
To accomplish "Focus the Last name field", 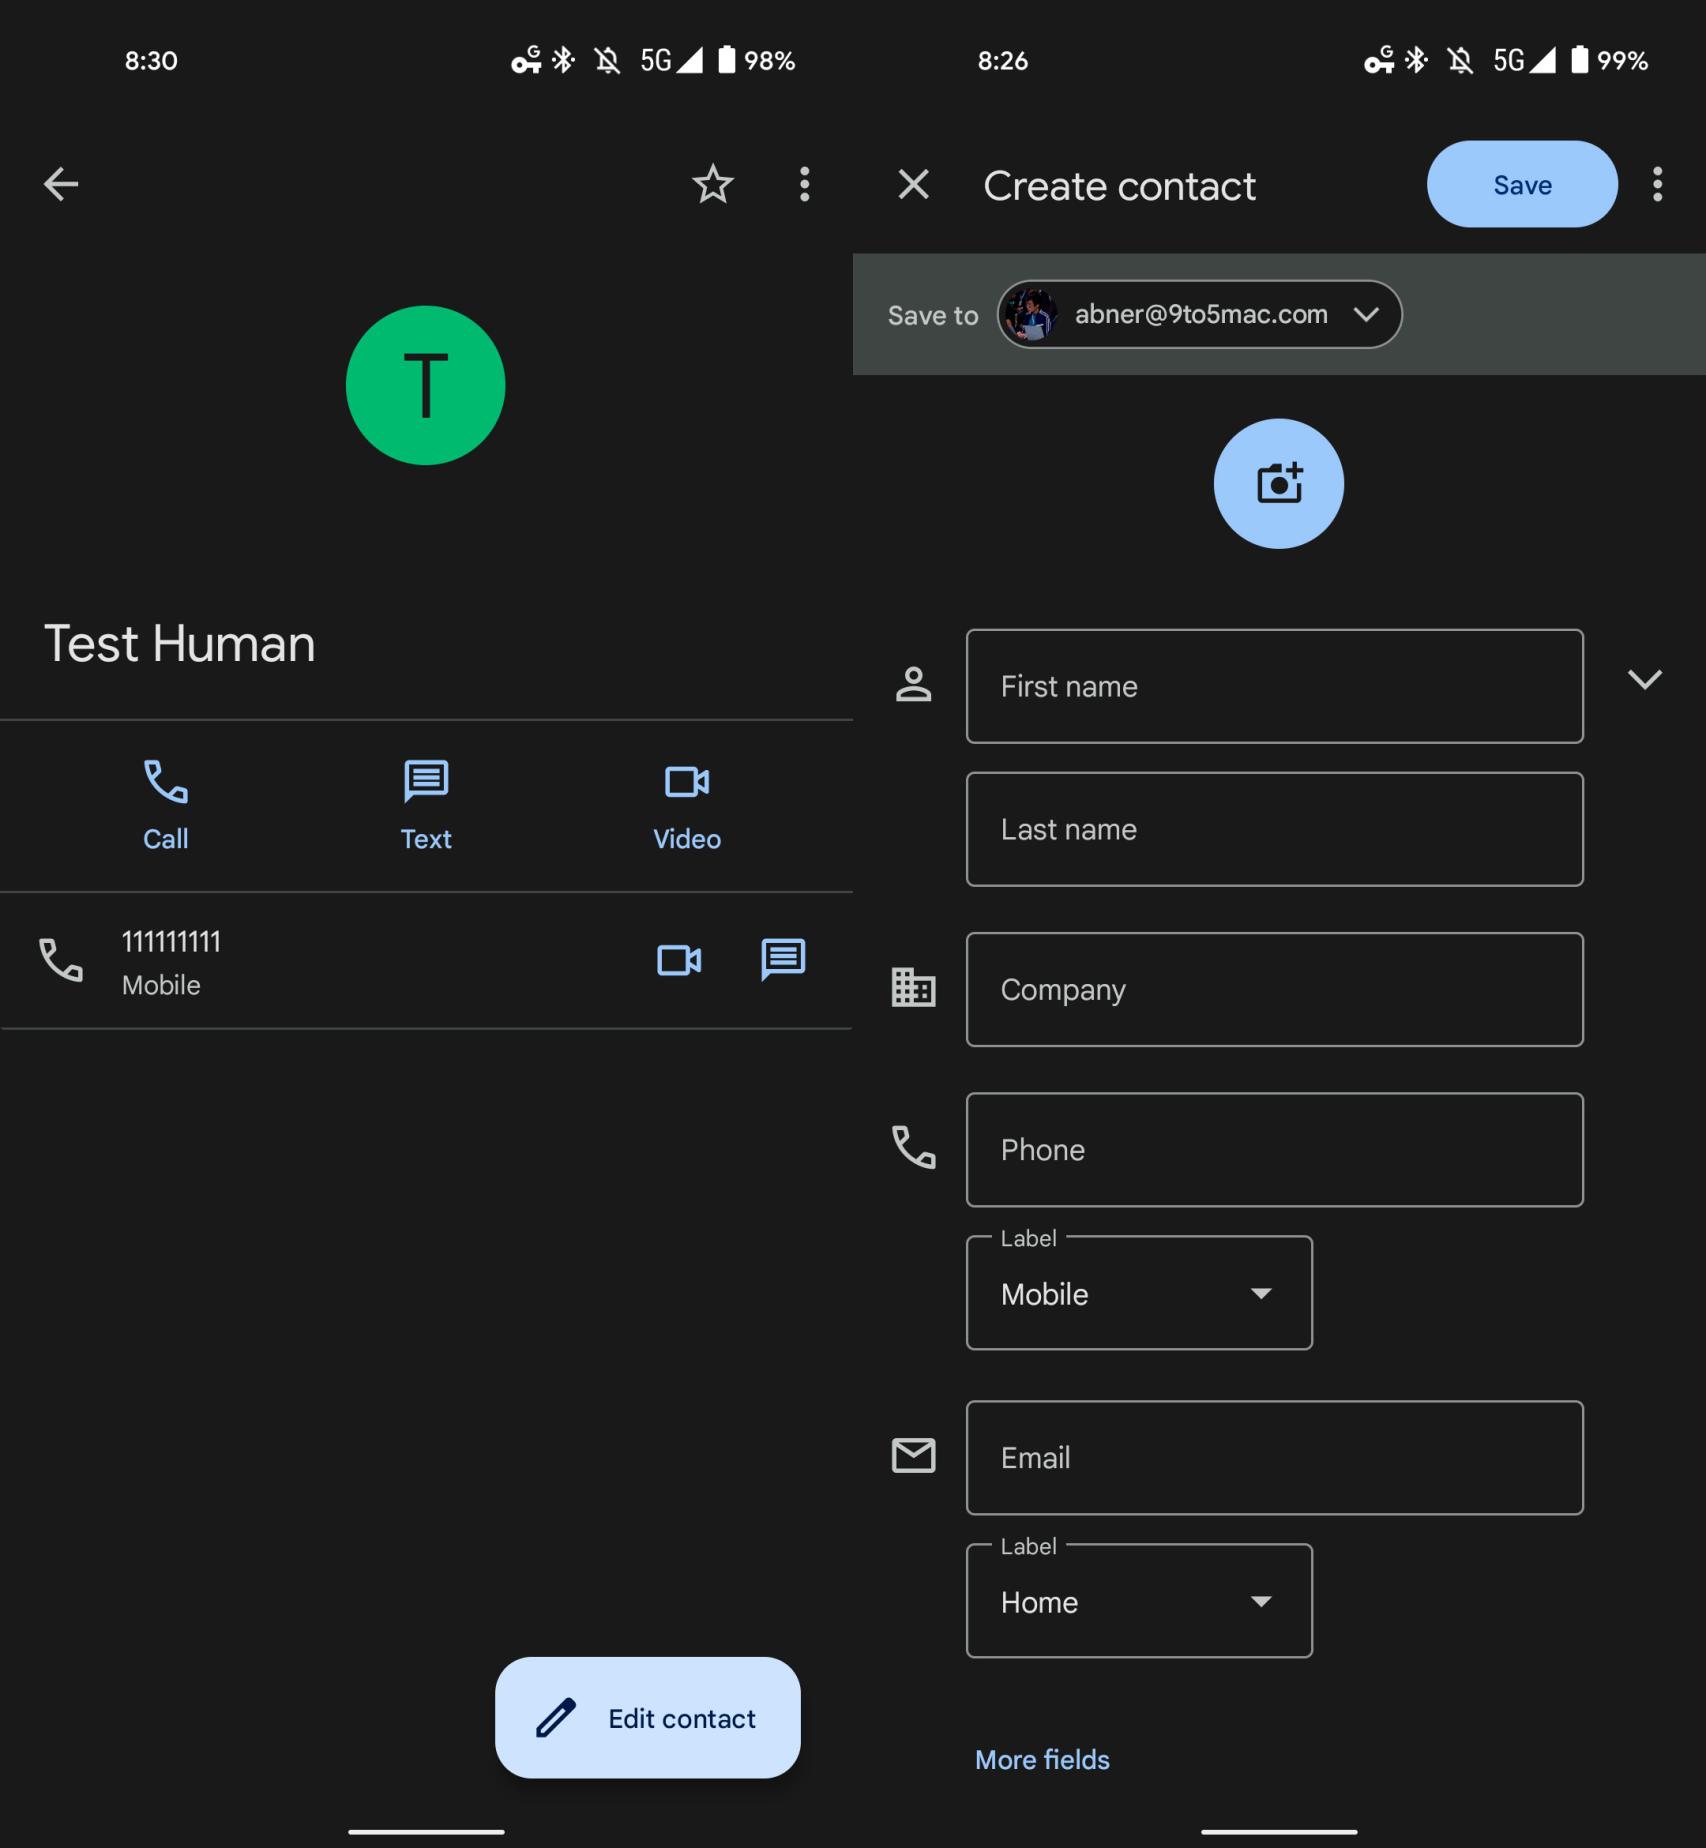I will pyautogui.click(x=1275, y=829).
